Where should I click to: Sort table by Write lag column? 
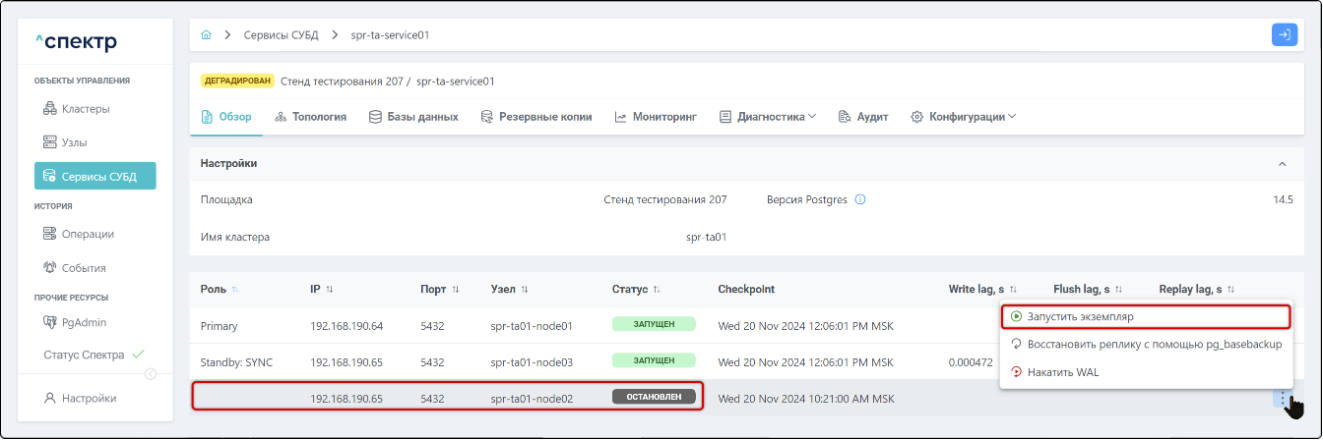pyautogui.click(x=1013, y=290)
